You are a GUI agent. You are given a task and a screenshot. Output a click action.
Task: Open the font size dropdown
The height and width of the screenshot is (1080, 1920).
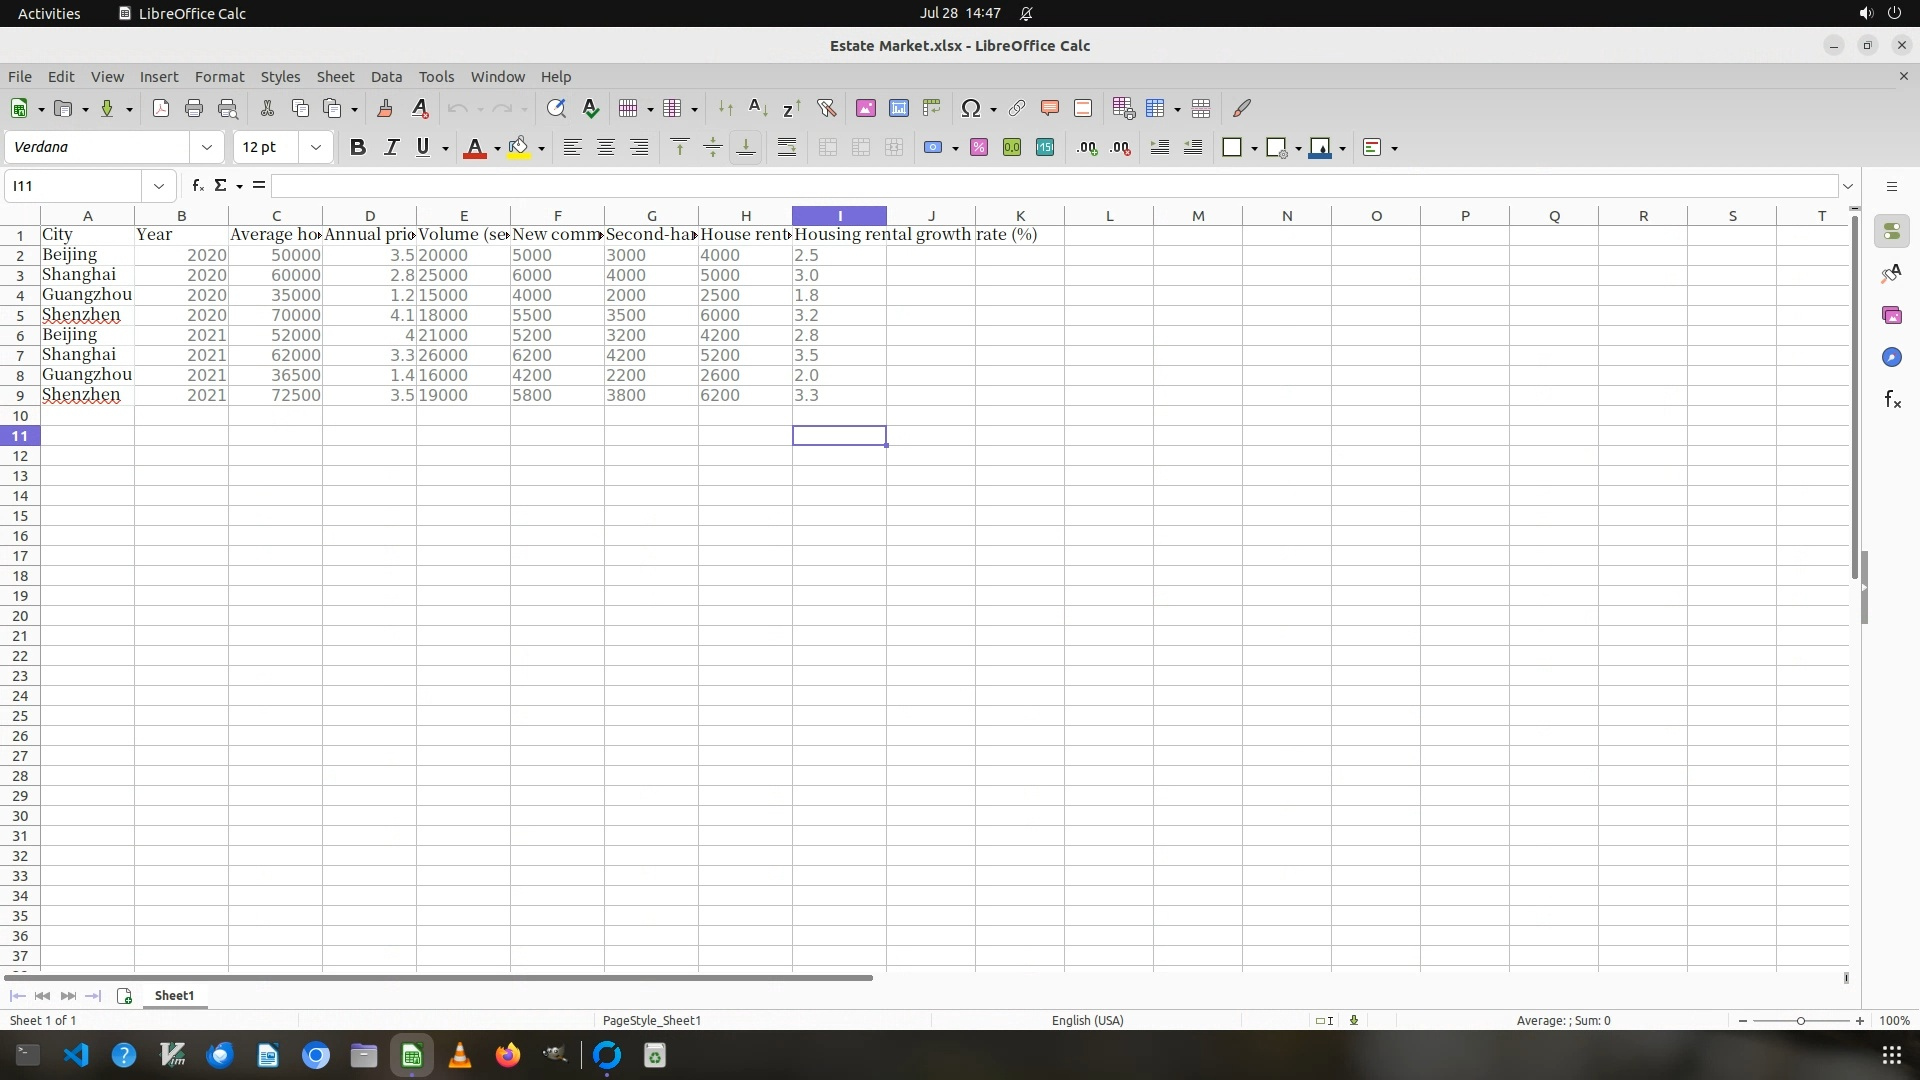[x=316, y=148]
